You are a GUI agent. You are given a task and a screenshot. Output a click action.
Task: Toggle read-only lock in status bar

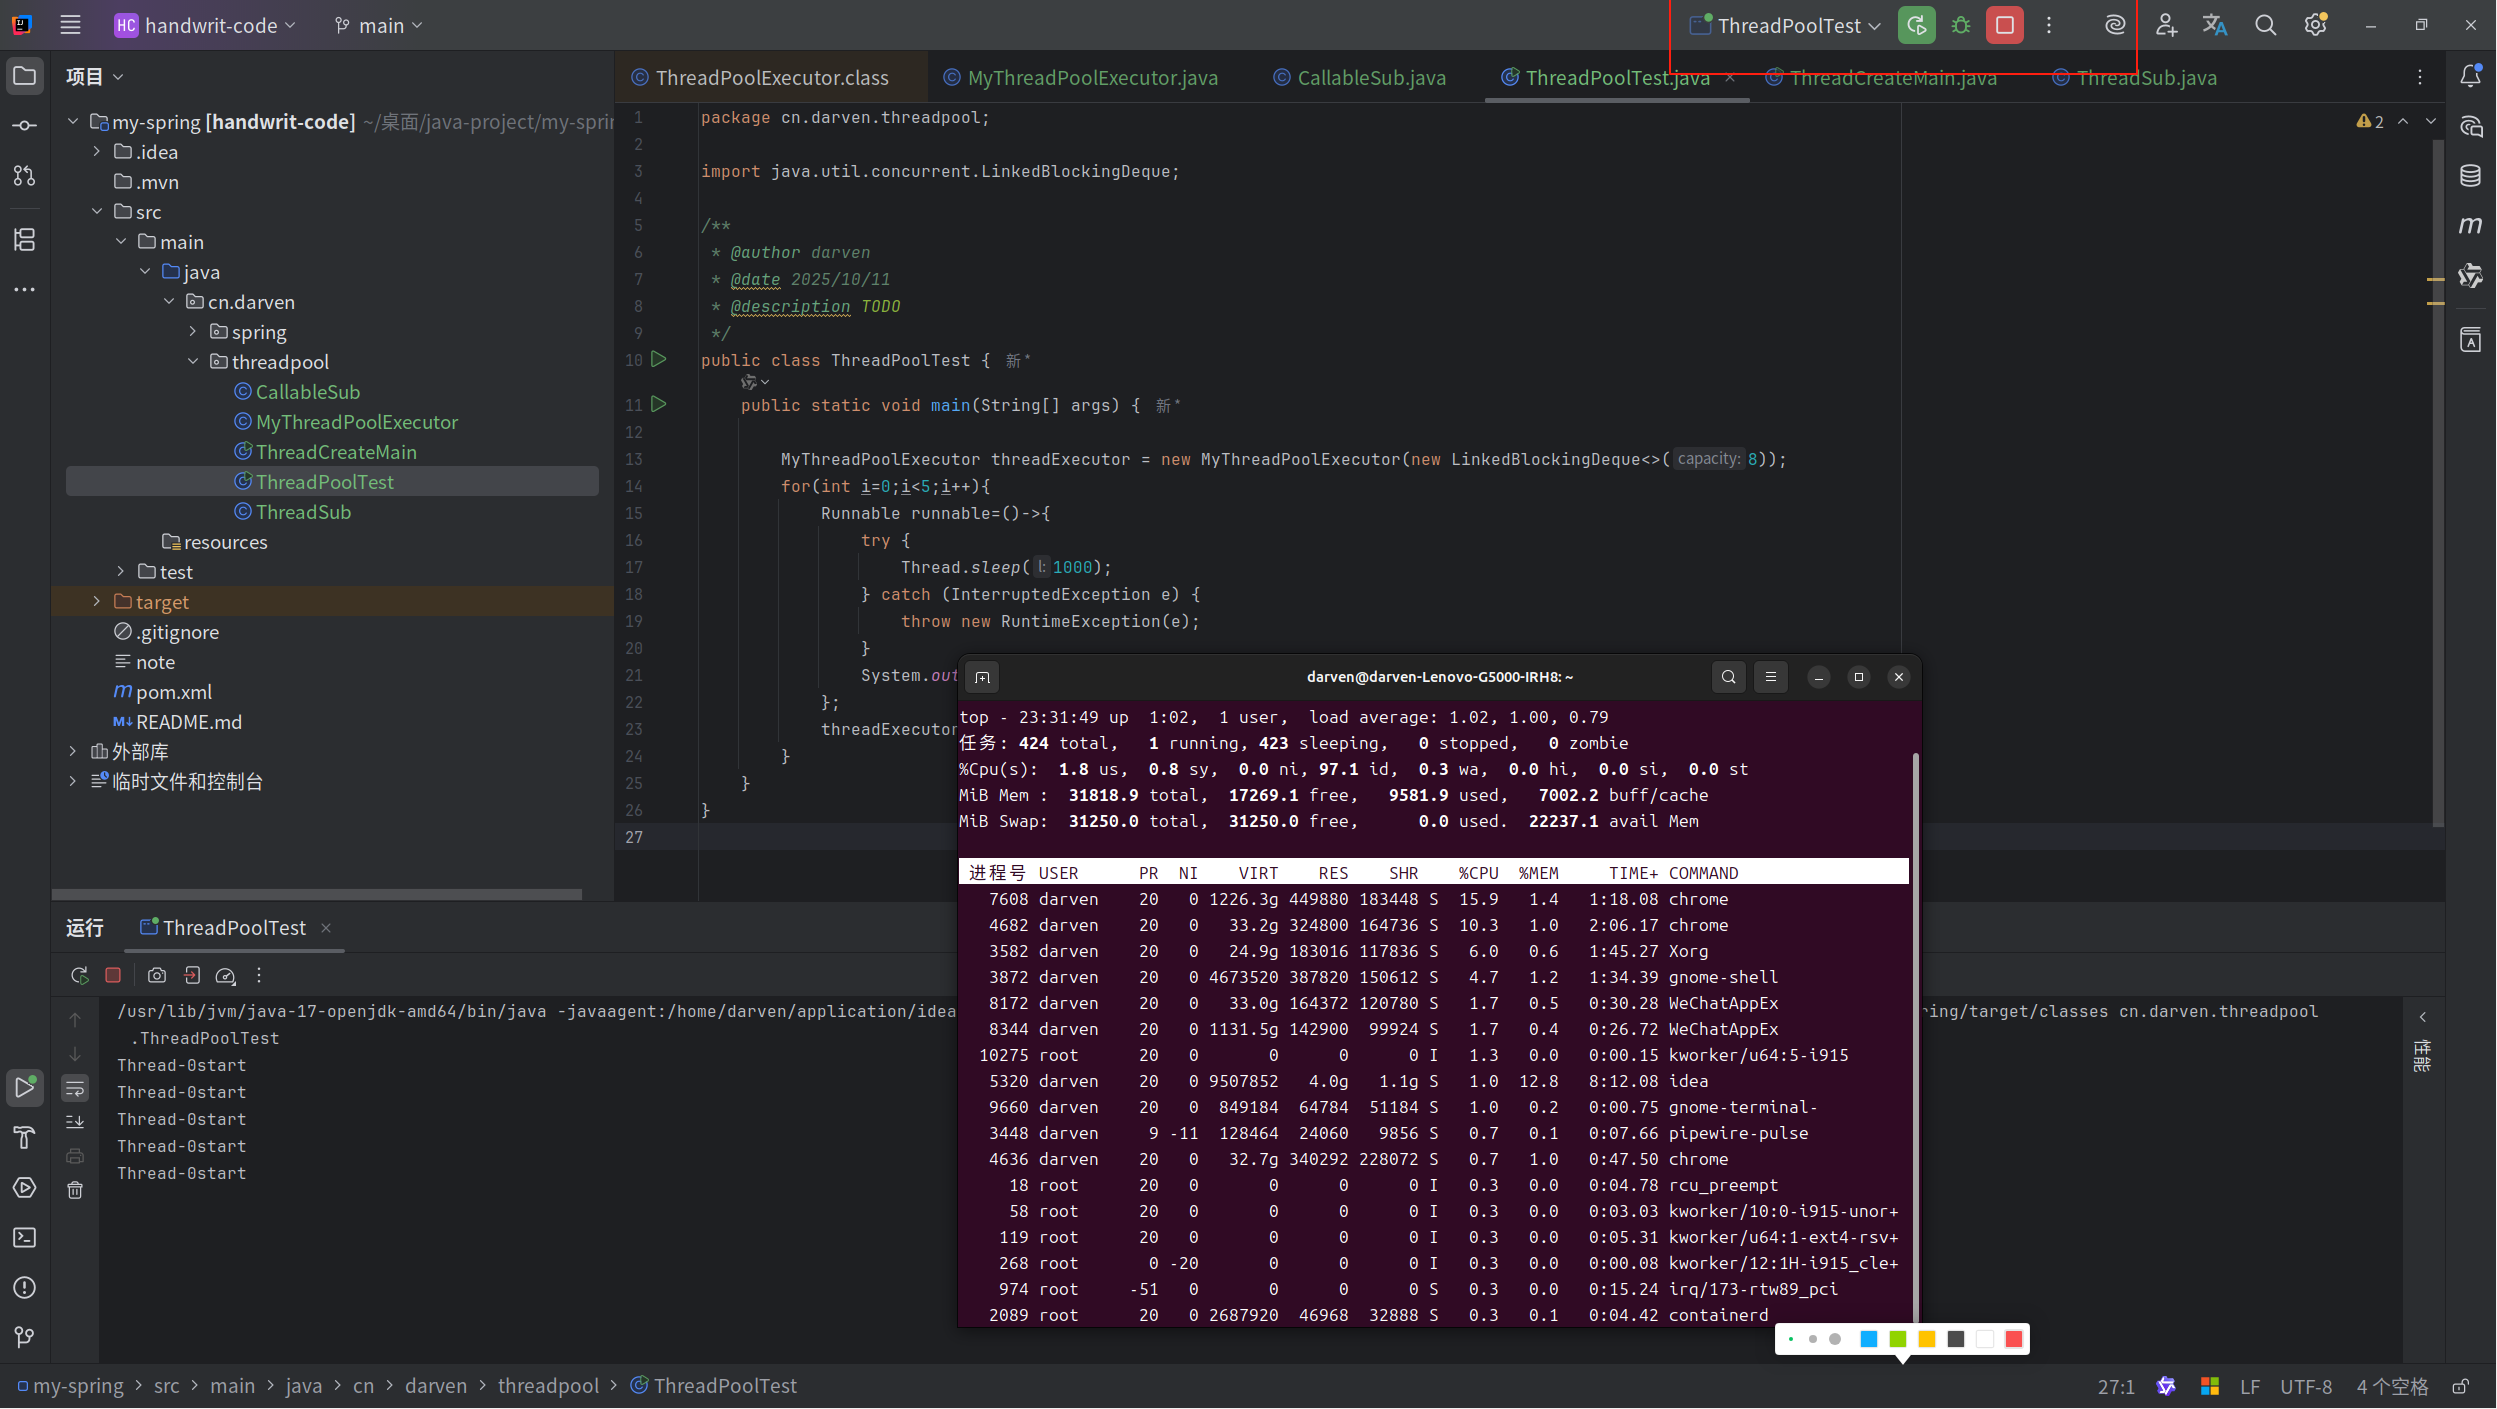tap(2461, 1386)
